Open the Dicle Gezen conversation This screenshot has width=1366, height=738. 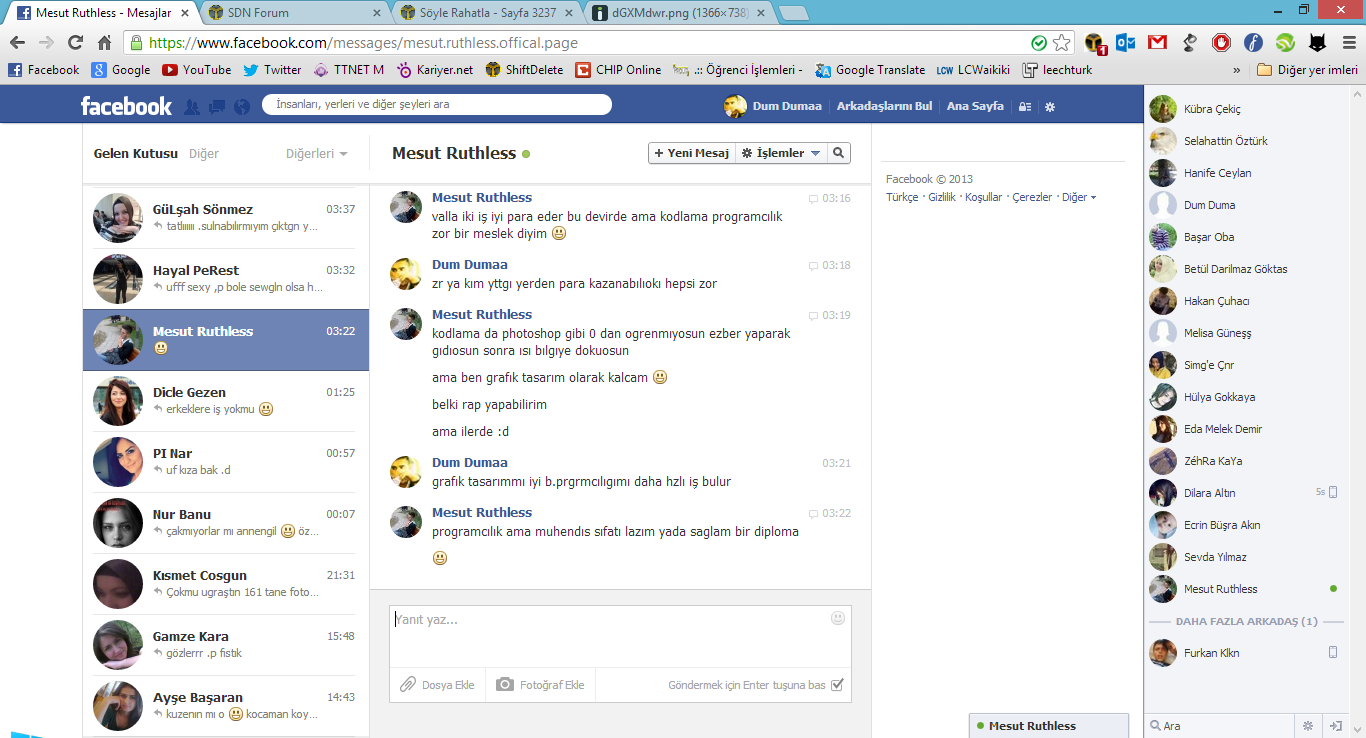coord(226,400)
